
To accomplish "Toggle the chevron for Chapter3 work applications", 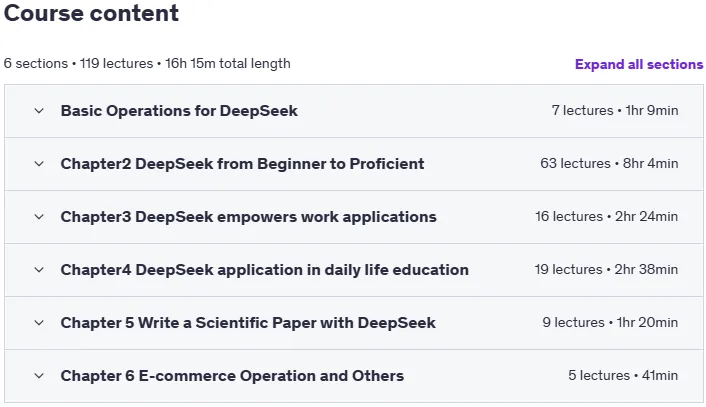I will (x=39, y=217).
